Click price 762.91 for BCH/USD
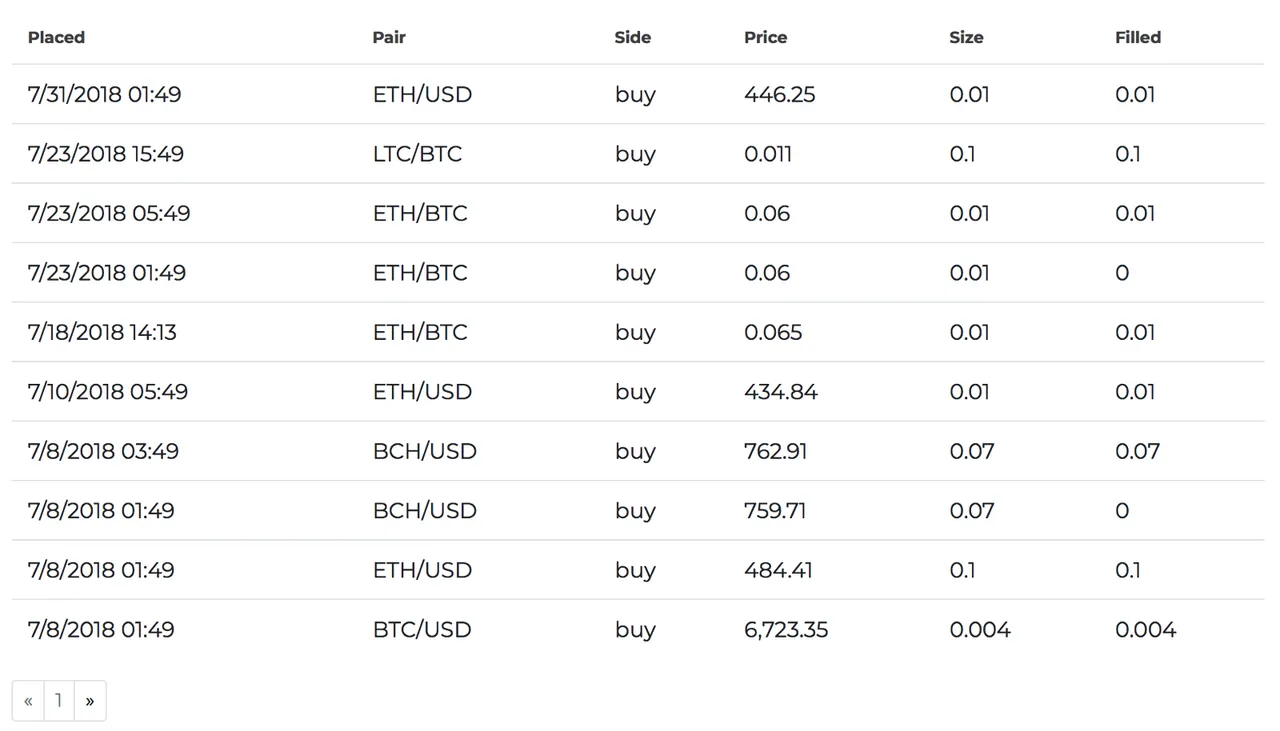Screen dimensions: 1280x731 pyautogui.click(x=775, y=451)
